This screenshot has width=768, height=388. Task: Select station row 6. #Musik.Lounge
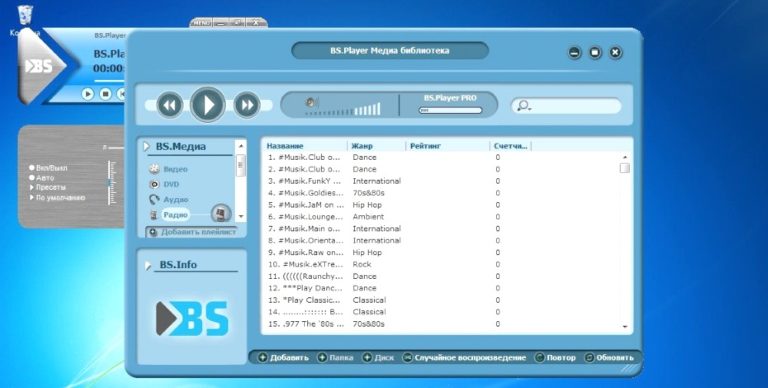(x=441, y=217)
